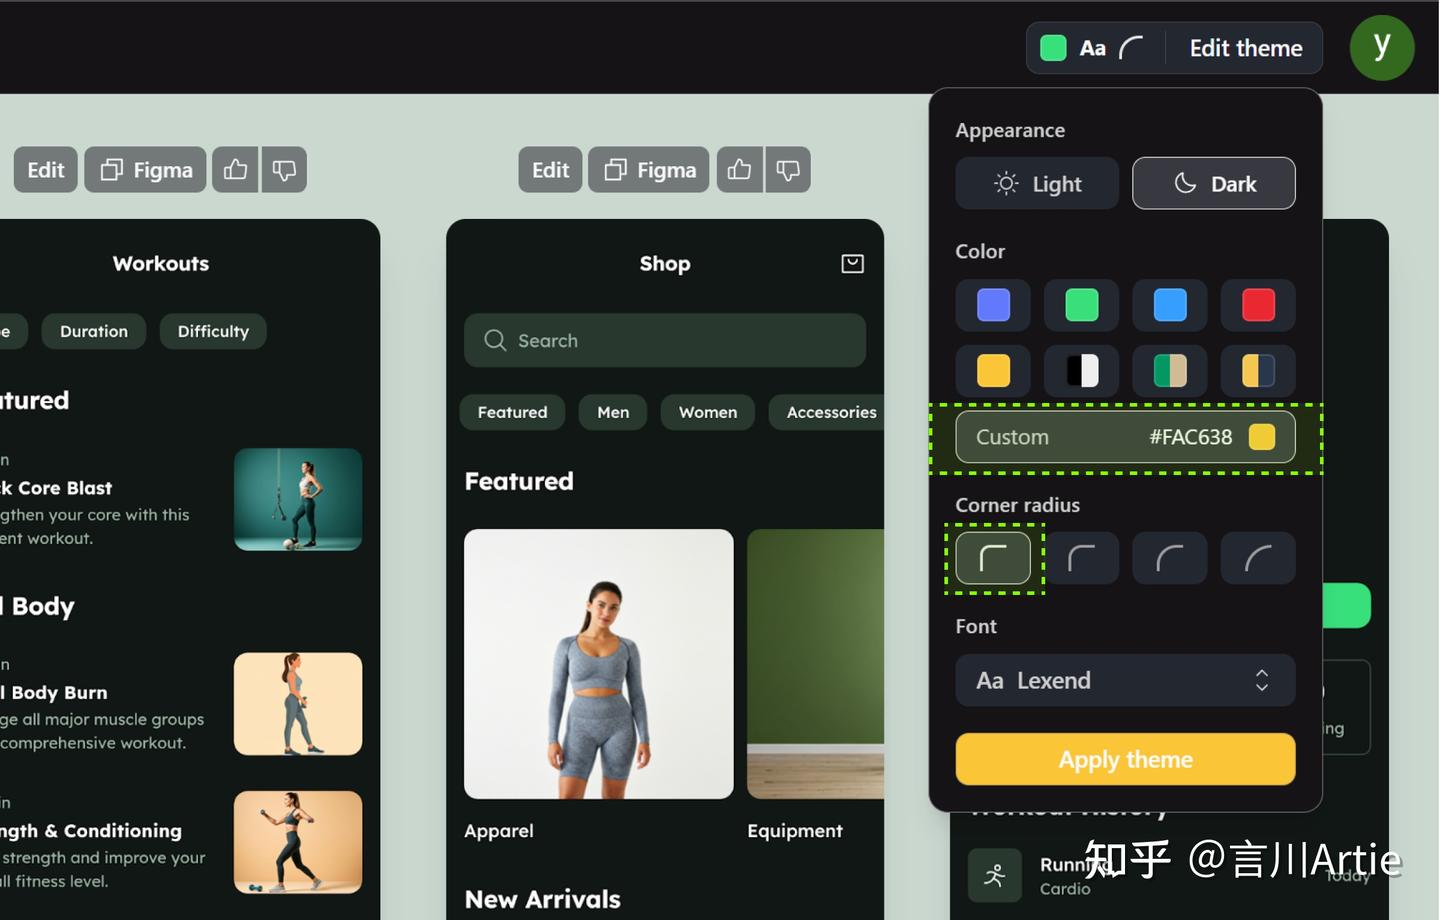The height and width of the screenshot is (920, 1440).
Task: Open the Conditioning workout thumbnail
Action: click(x=298, y=842)
